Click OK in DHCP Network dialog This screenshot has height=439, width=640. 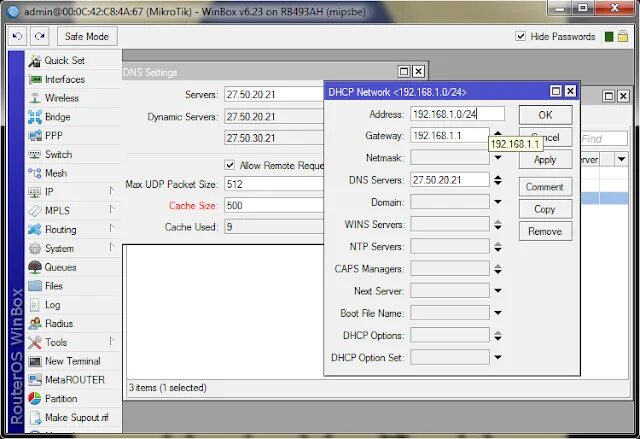pyautogui.click(x=545, y=115)
